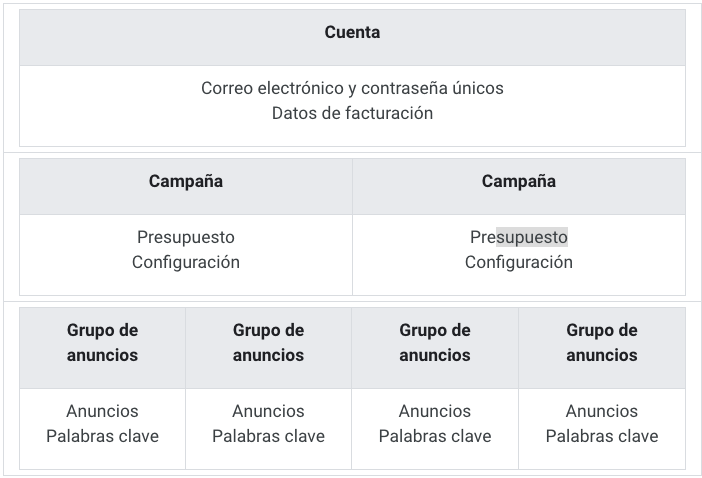Select the 'Datos de facturación' line

352,113
